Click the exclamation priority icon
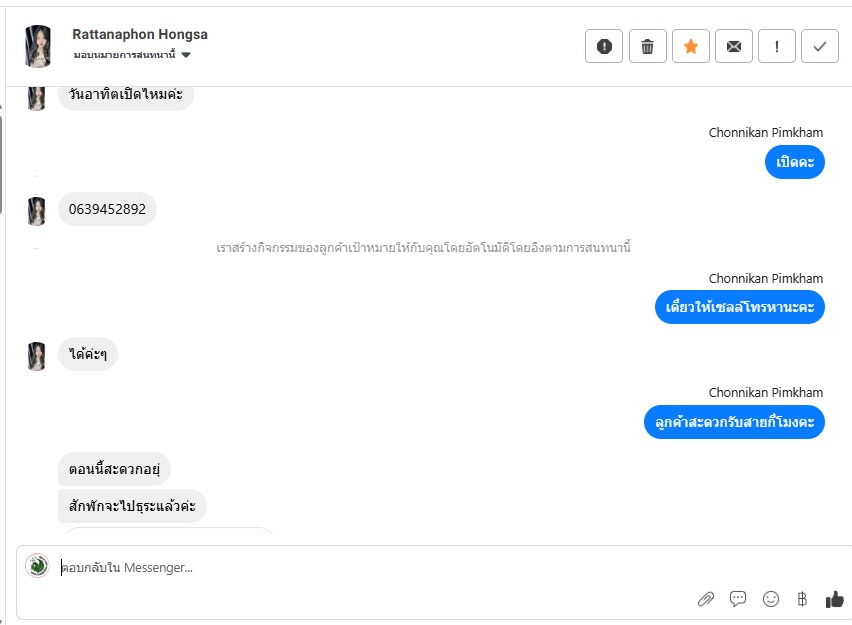Viewport: 852px width, 625px height. click(777, 46)
